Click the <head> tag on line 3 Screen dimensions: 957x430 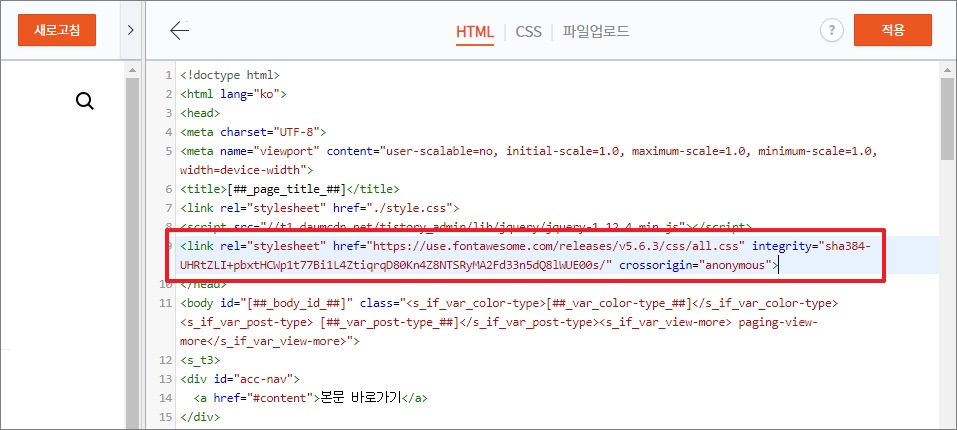(x=200, y=113)
